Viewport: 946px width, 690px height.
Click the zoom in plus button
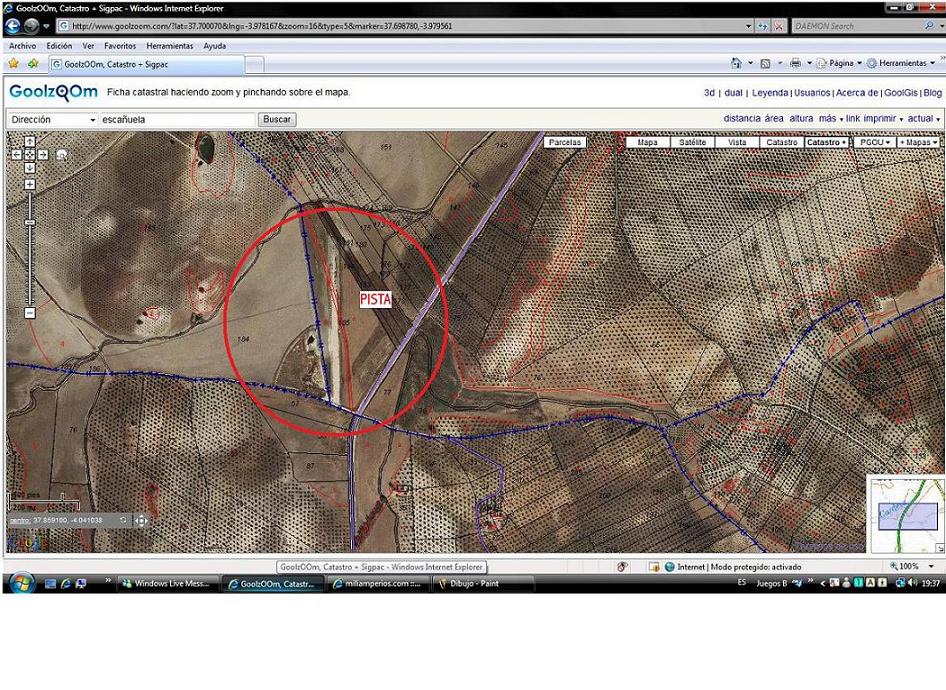pyautogui.click(x=29, y=184)
